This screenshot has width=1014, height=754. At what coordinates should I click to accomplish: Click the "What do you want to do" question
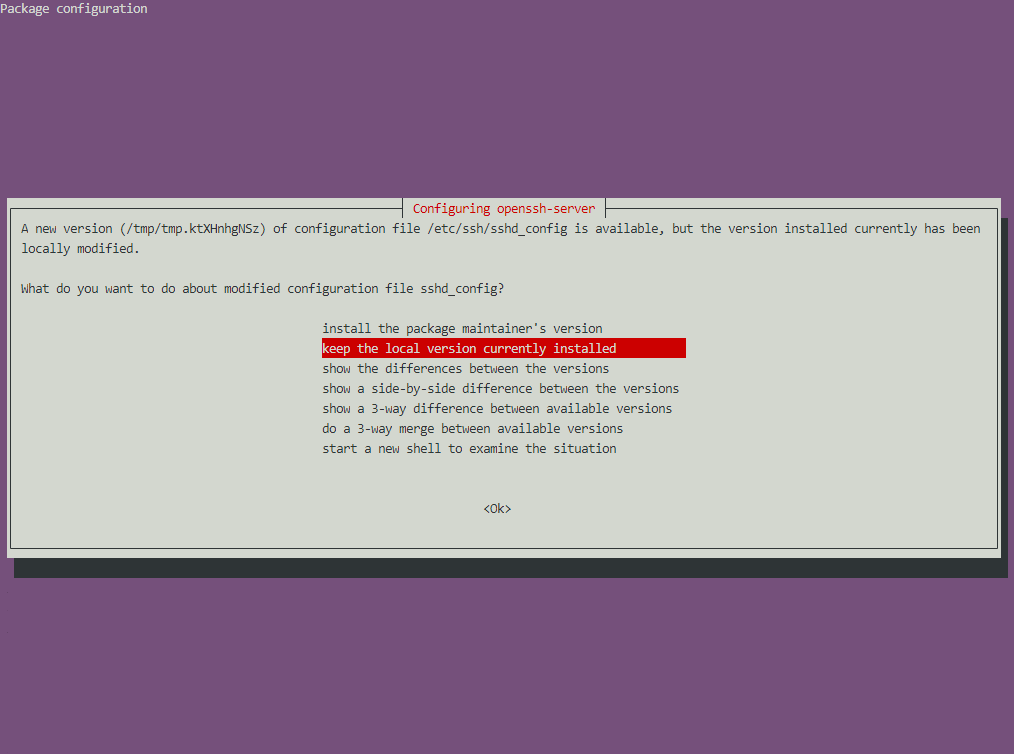(263, 288)
